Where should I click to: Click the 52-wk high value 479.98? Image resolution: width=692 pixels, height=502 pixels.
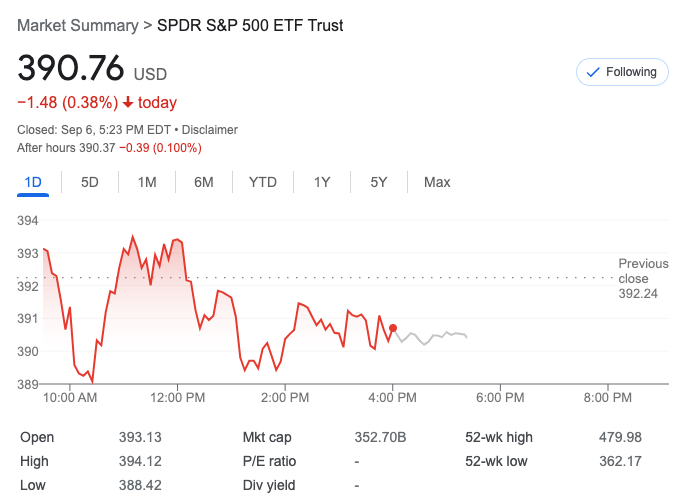pos(620,437)
